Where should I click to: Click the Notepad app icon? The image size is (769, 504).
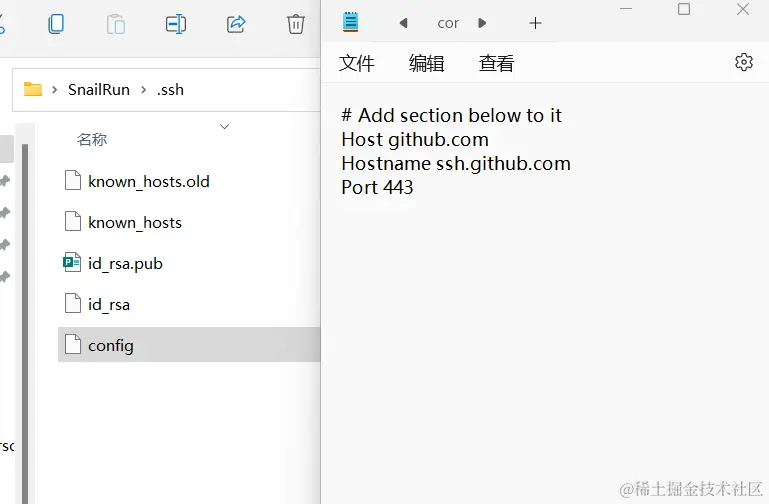[350, 23]
